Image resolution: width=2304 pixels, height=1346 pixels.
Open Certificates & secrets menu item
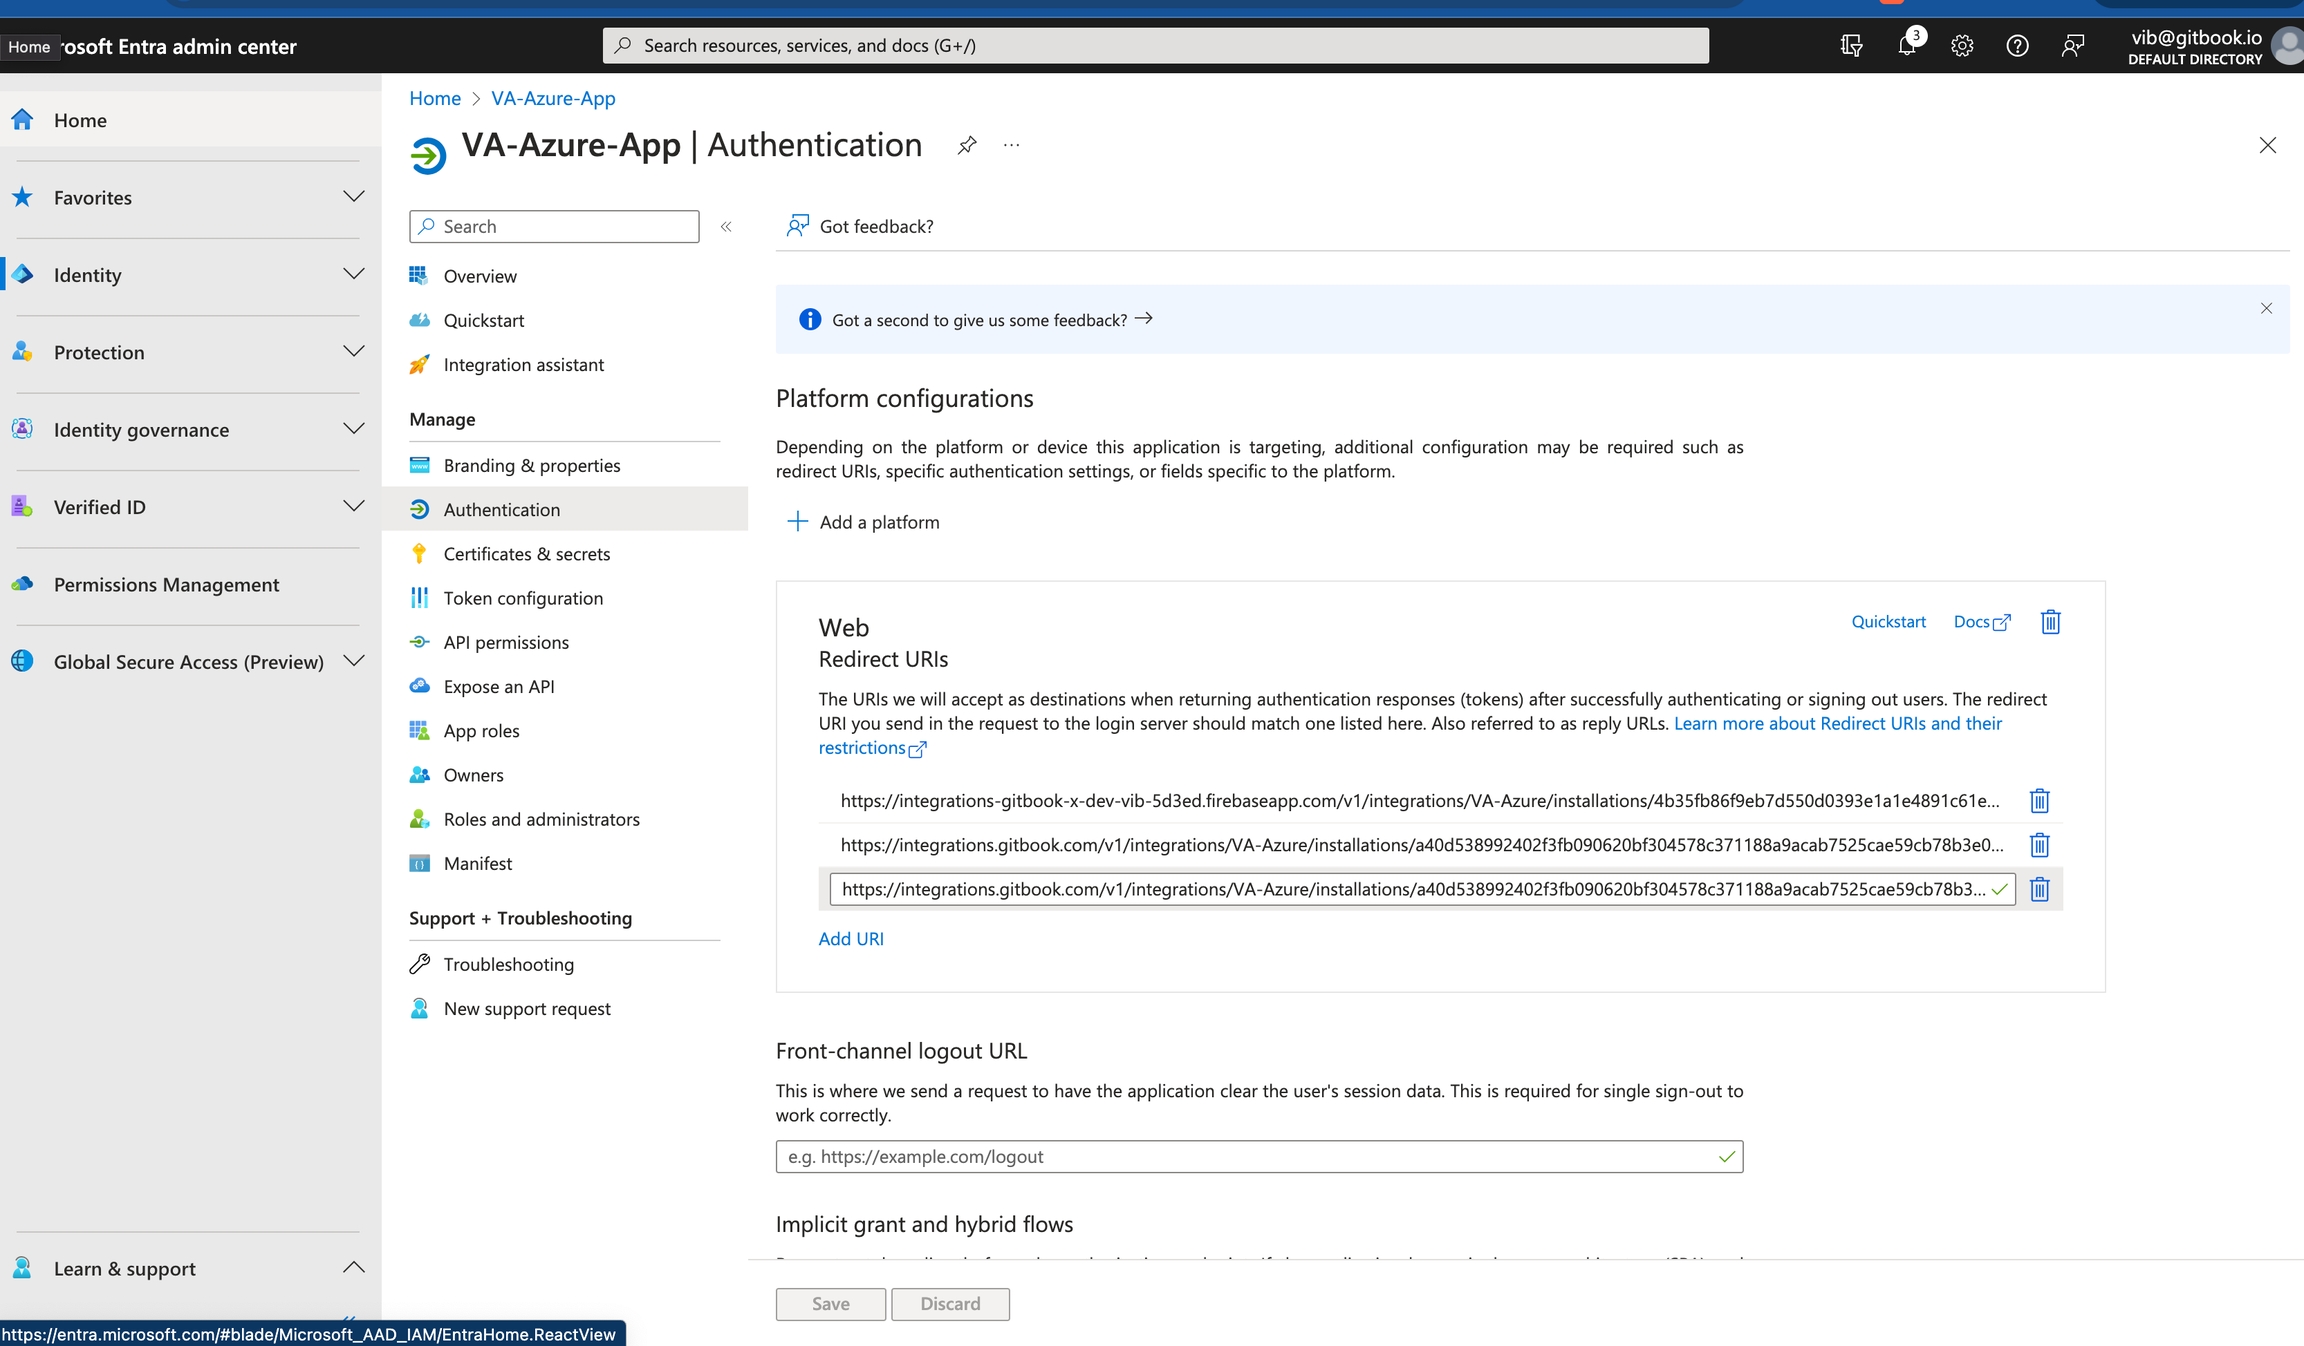click(x=526, y=554)
